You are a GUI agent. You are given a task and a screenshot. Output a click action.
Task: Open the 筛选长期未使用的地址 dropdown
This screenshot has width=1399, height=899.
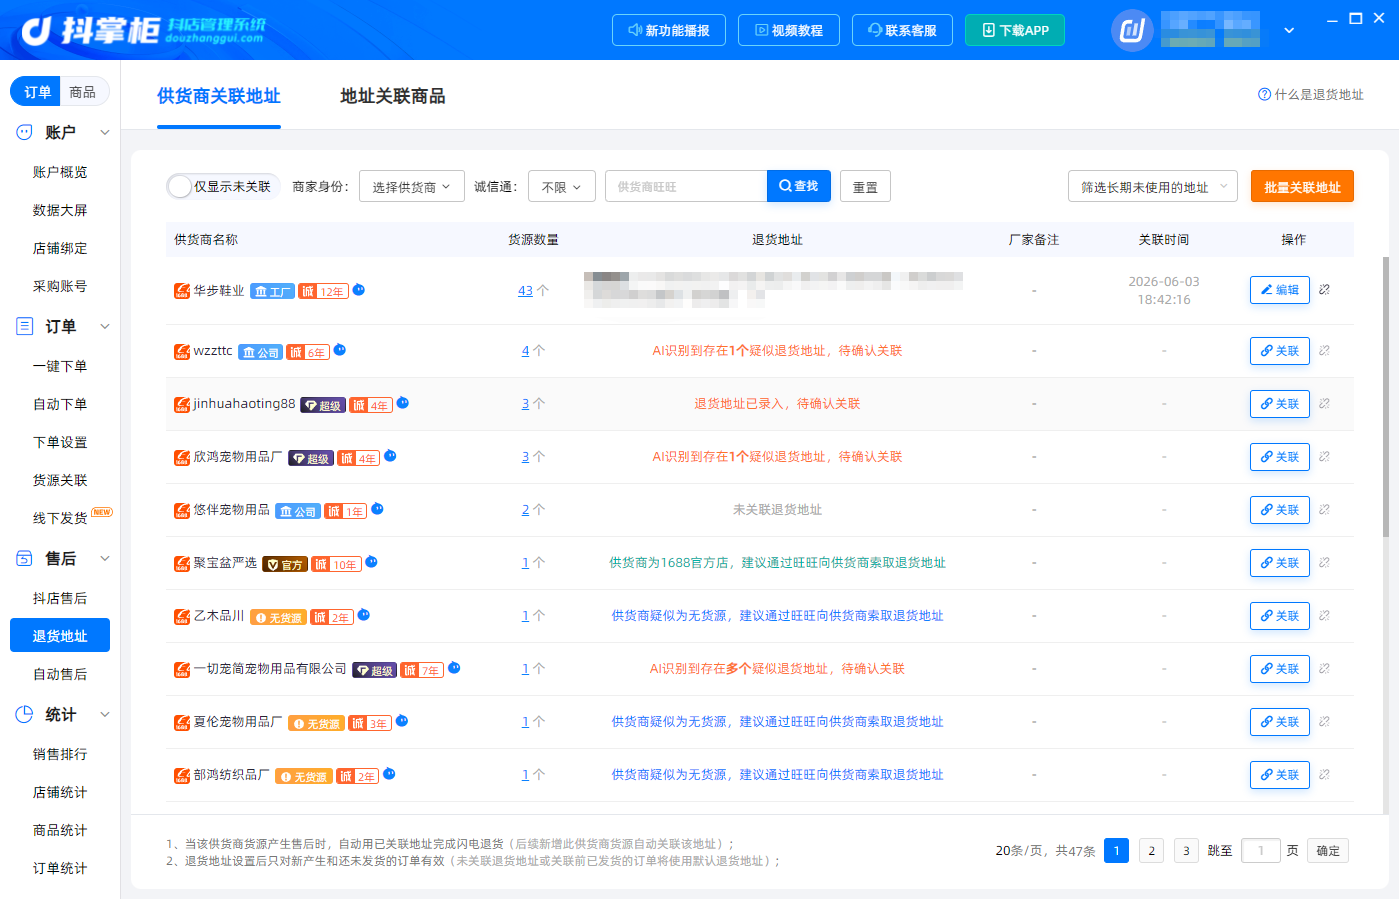pyautogui.click(x=1153, y=187)
